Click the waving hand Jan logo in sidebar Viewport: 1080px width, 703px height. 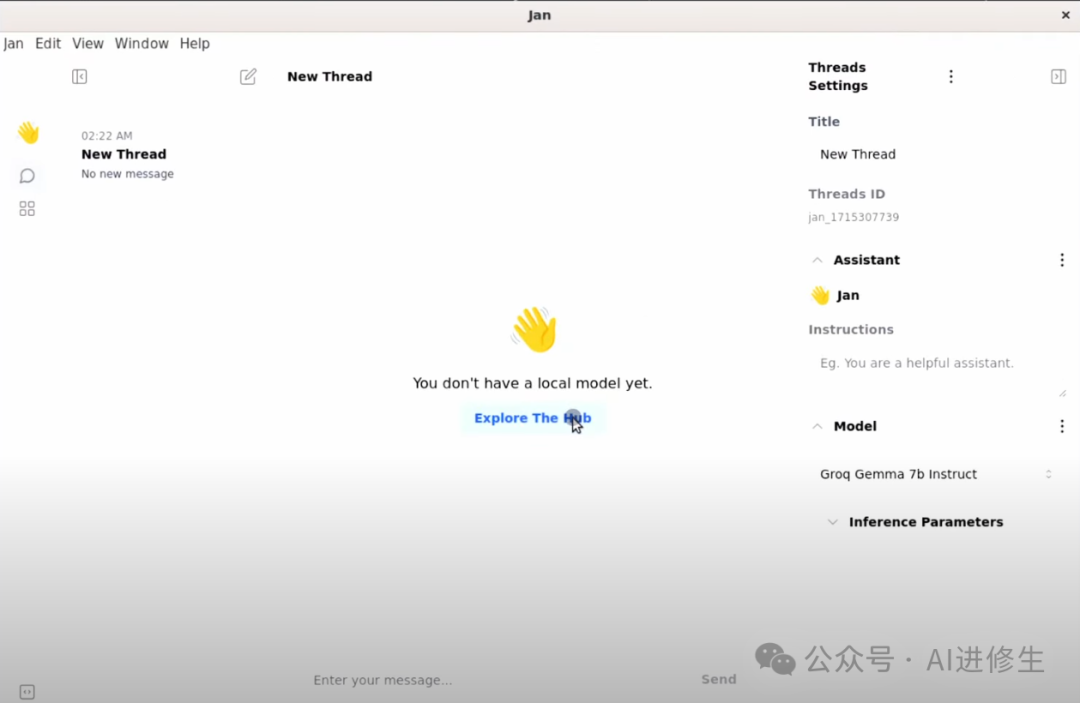pyautogui.click(x=28, y=132)
